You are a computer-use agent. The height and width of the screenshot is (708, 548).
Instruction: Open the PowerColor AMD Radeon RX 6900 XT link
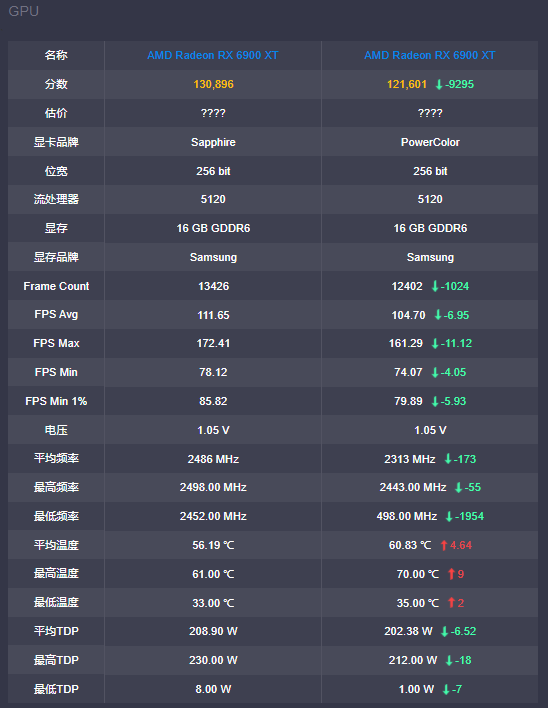point(430,55)
